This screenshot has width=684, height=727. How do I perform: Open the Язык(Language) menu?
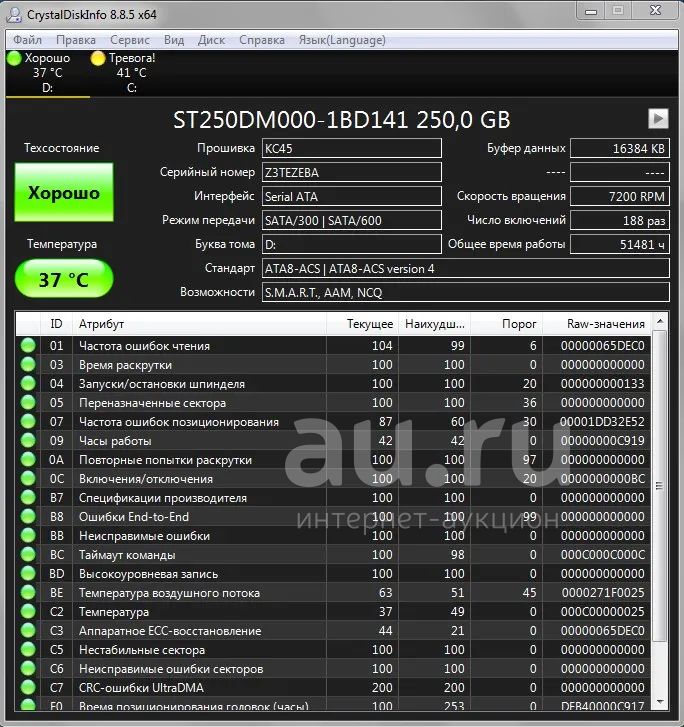(342, 40)
